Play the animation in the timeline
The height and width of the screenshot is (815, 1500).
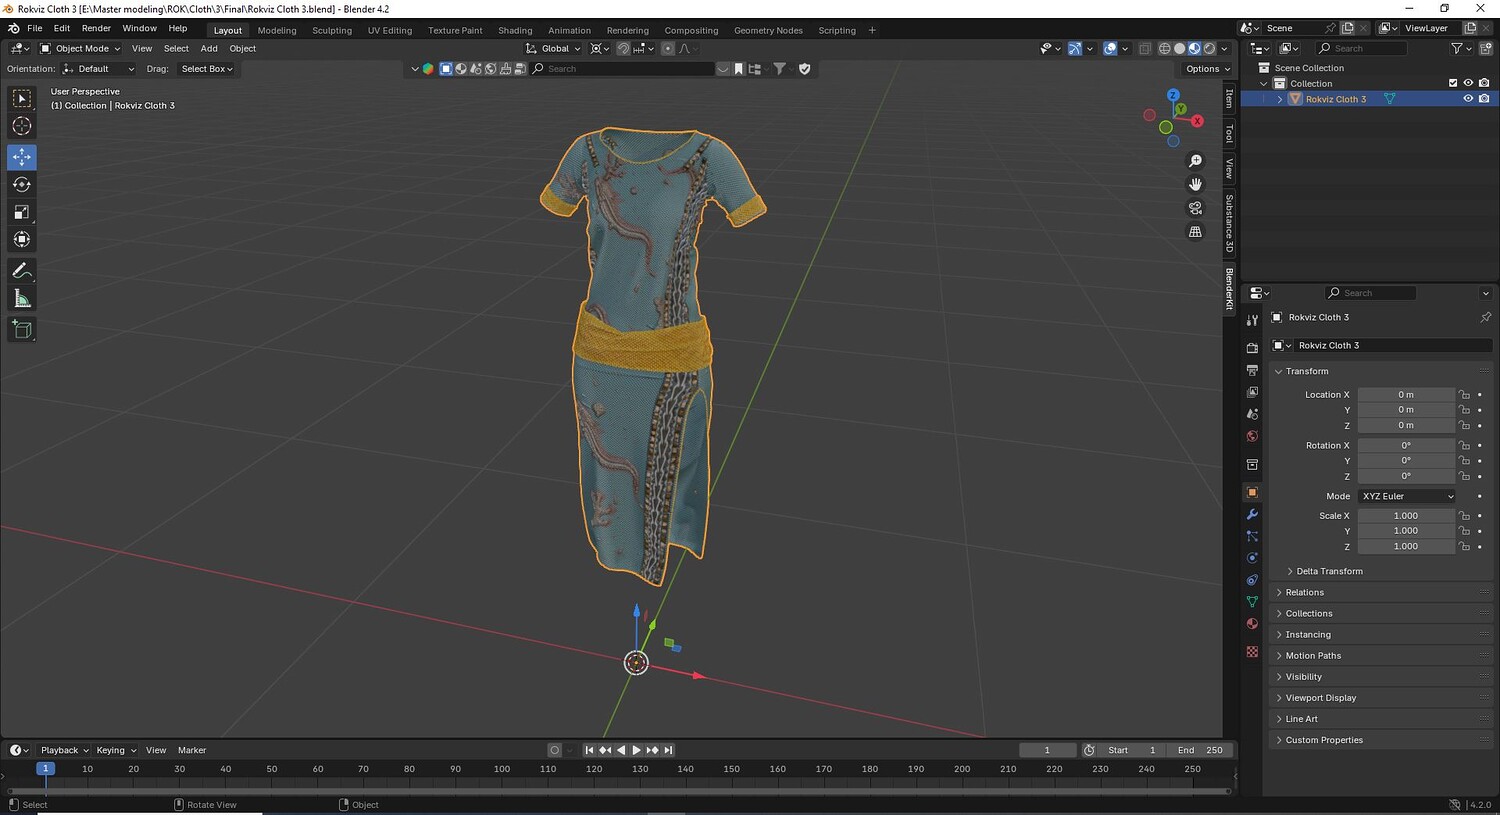636,750
